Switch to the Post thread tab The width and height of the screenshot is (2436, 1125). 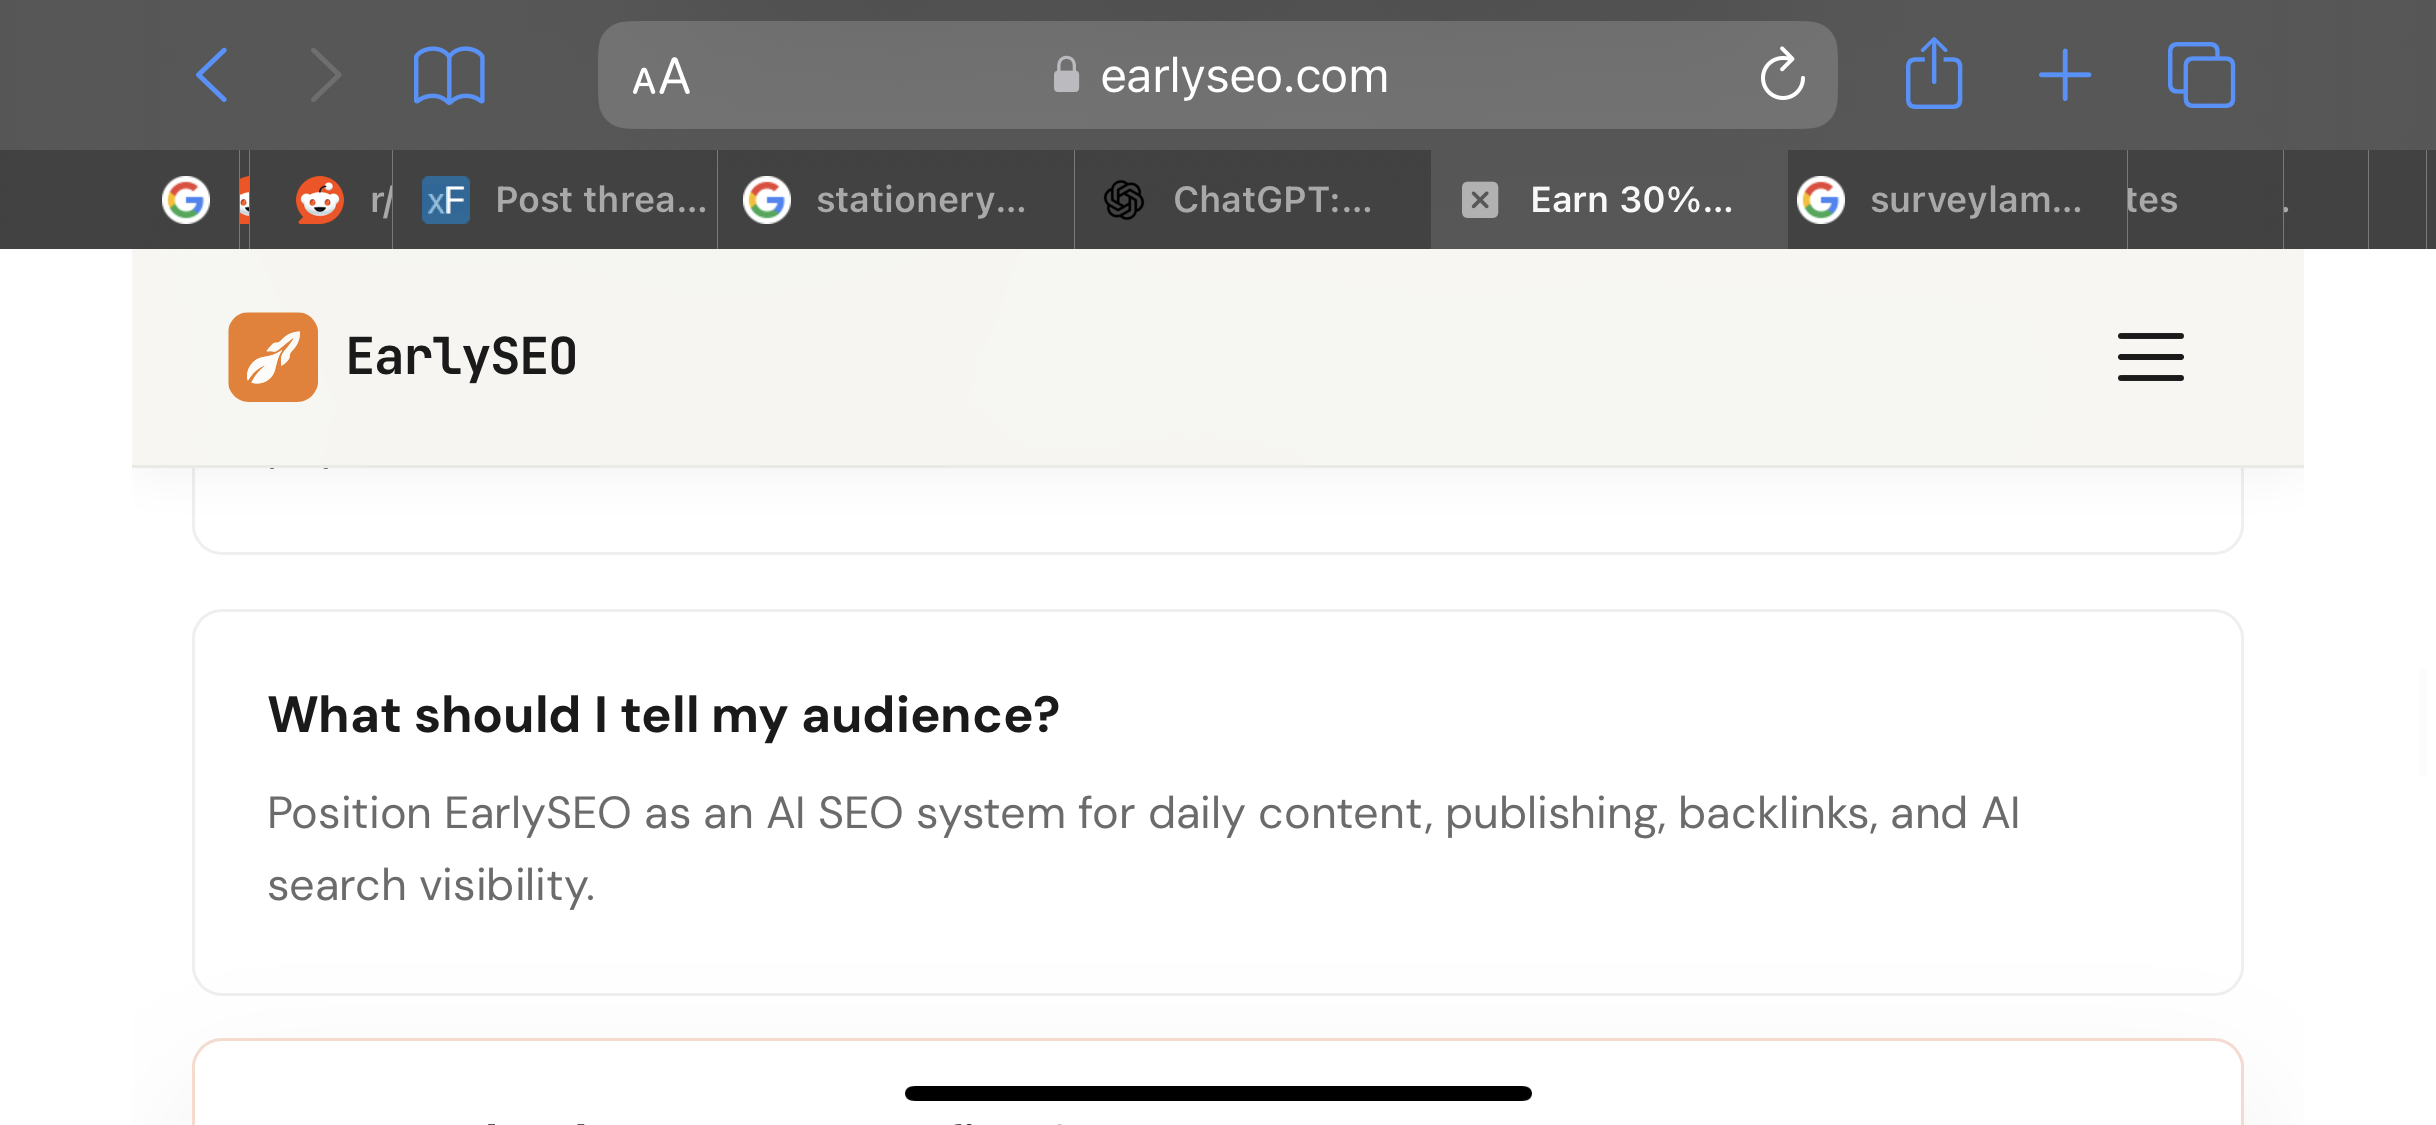click(555, 200)
